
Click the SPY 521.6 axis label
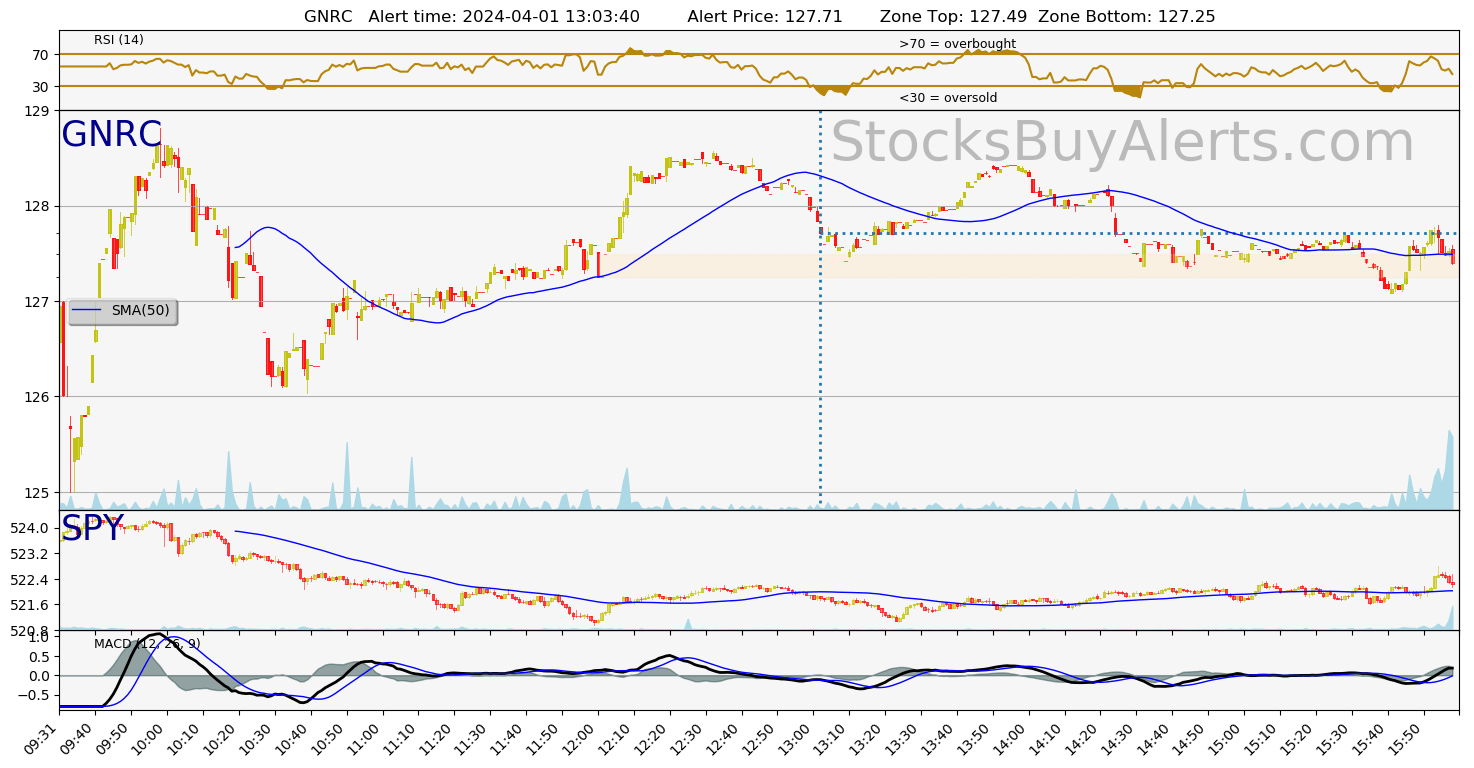[x=30, y=605]
